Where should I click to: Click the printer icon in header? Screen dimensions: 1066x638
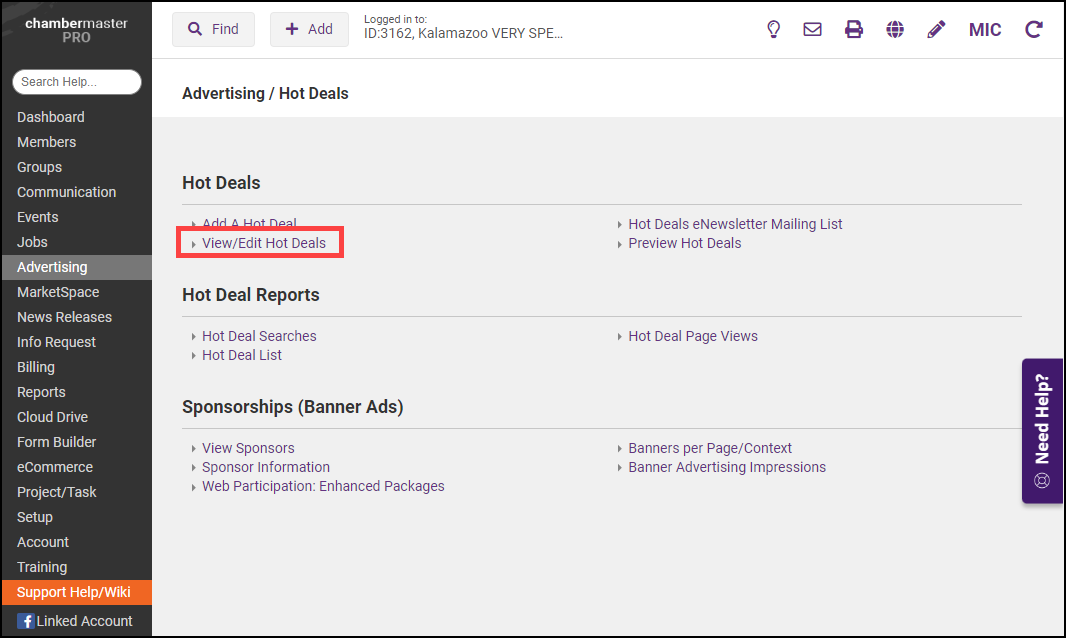pos(853,29)
